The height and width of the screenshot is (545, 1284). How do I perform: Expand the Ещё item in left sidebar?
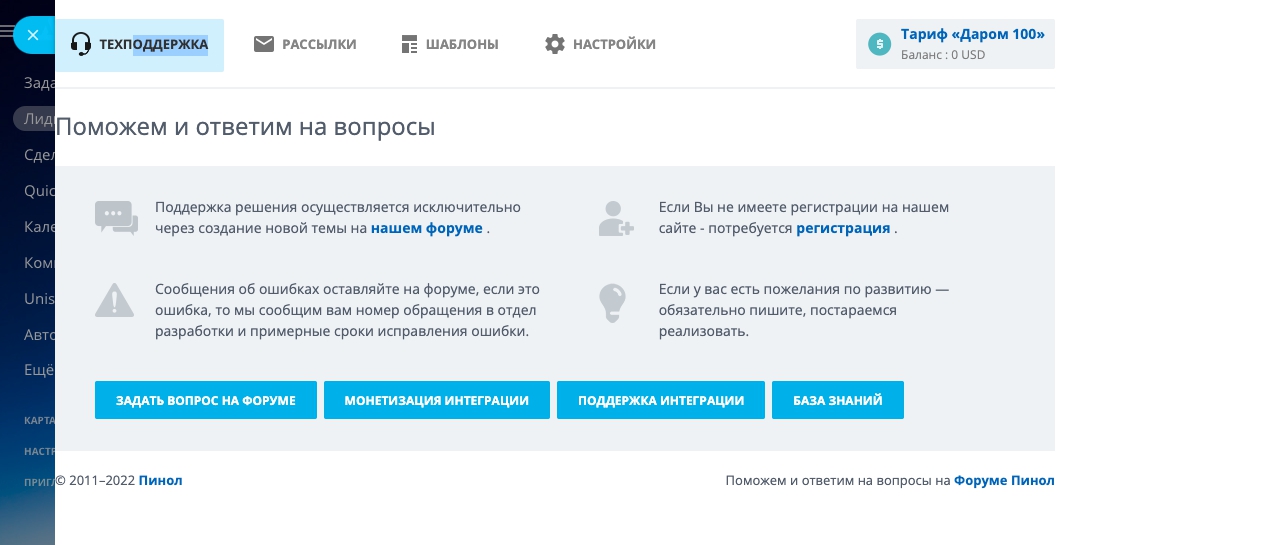pyautogui.click(x=38, y=369)
